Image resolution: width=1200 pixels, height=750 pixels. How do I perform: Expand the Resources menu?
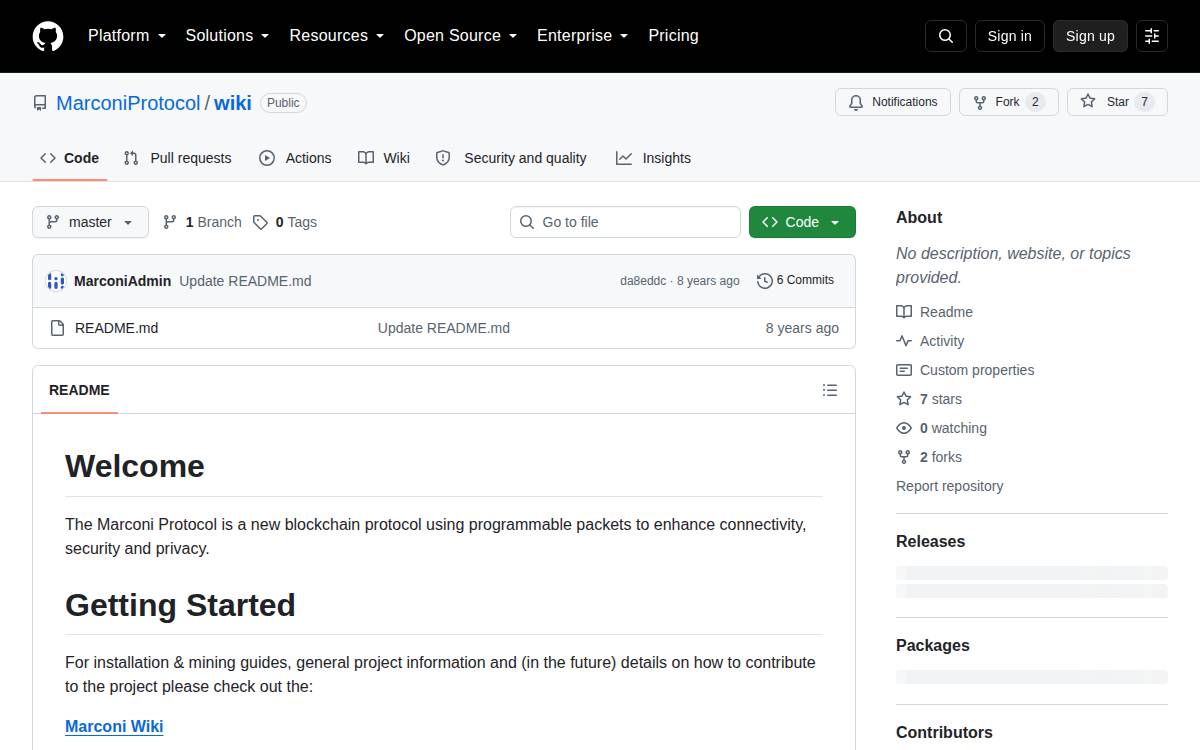tap(336, 36)
